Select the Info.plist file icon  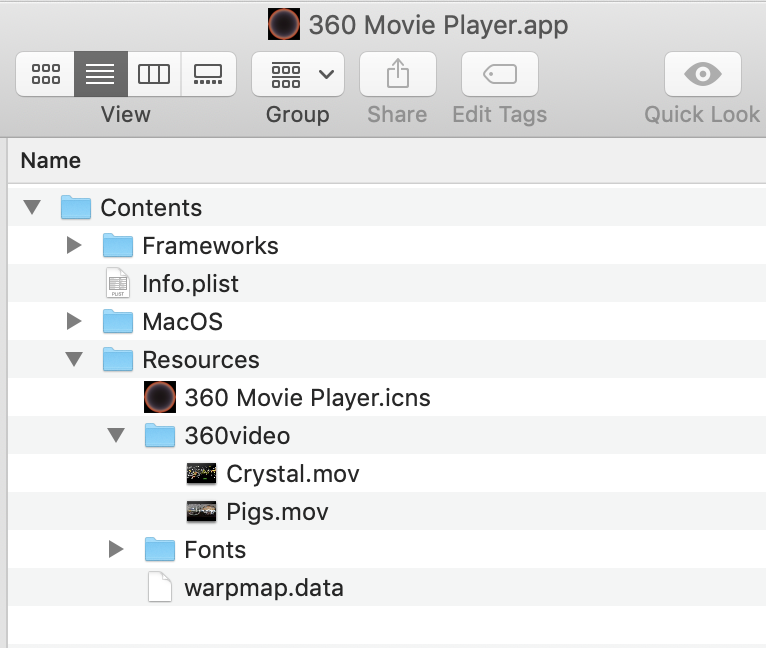pyautogui.click(x=118, y=283)
